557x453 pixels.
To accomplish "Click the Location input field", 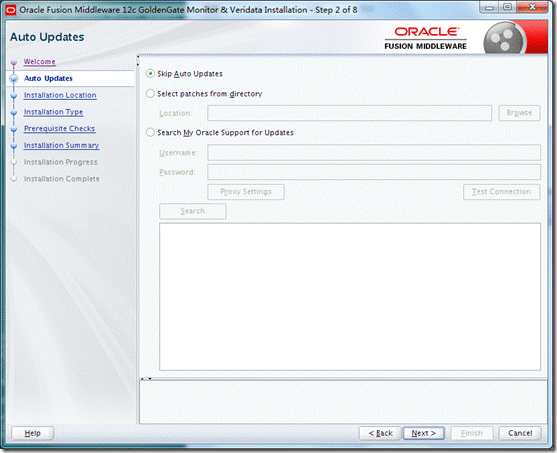I will (x=350, y=113).
